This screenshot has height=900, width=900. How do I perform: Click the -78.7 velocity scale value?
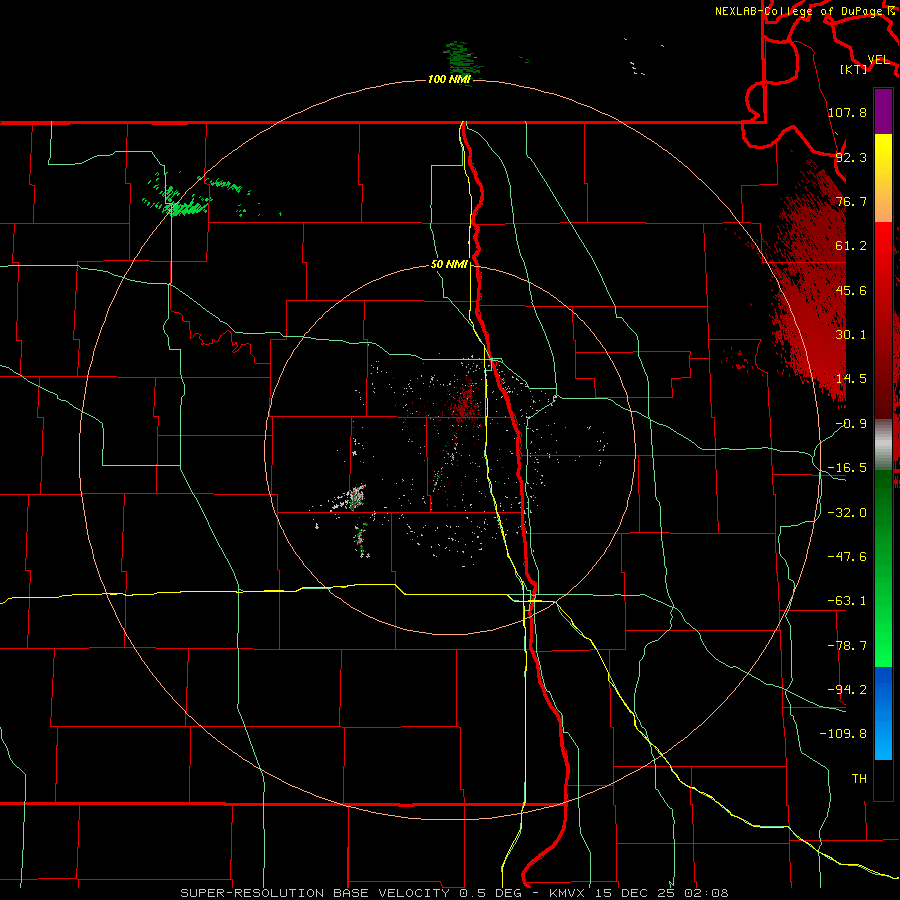(x=847, y=646)
